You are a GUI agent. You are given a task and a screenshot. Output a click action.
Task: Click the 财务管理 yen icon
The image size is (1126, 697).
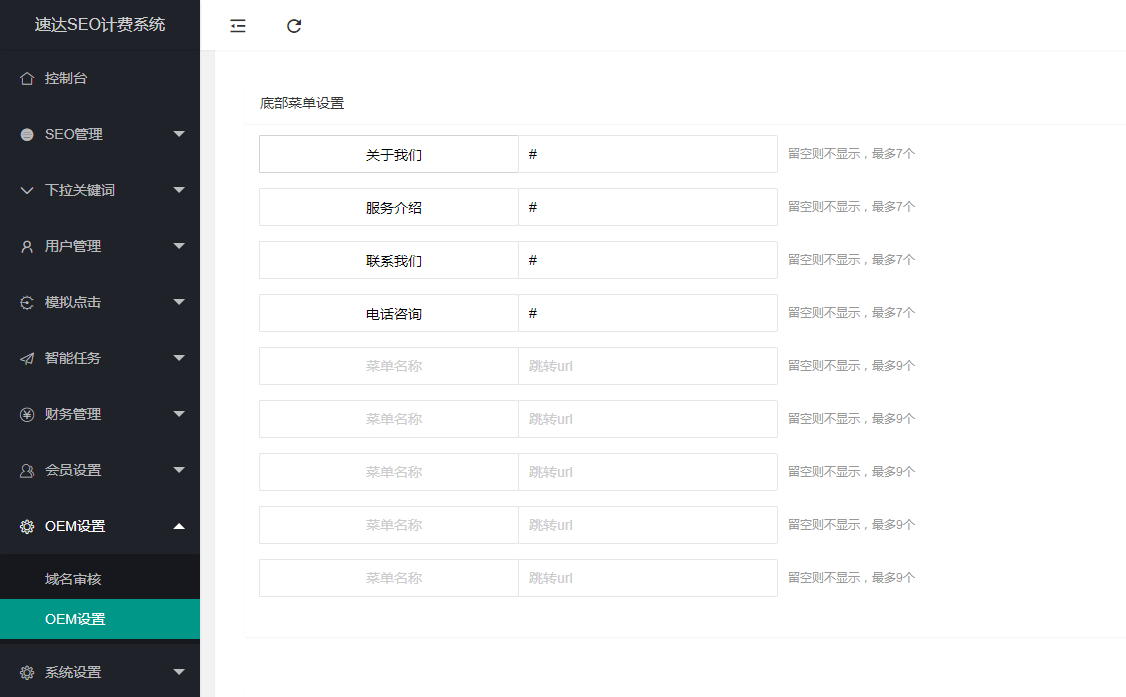[27, 414]
